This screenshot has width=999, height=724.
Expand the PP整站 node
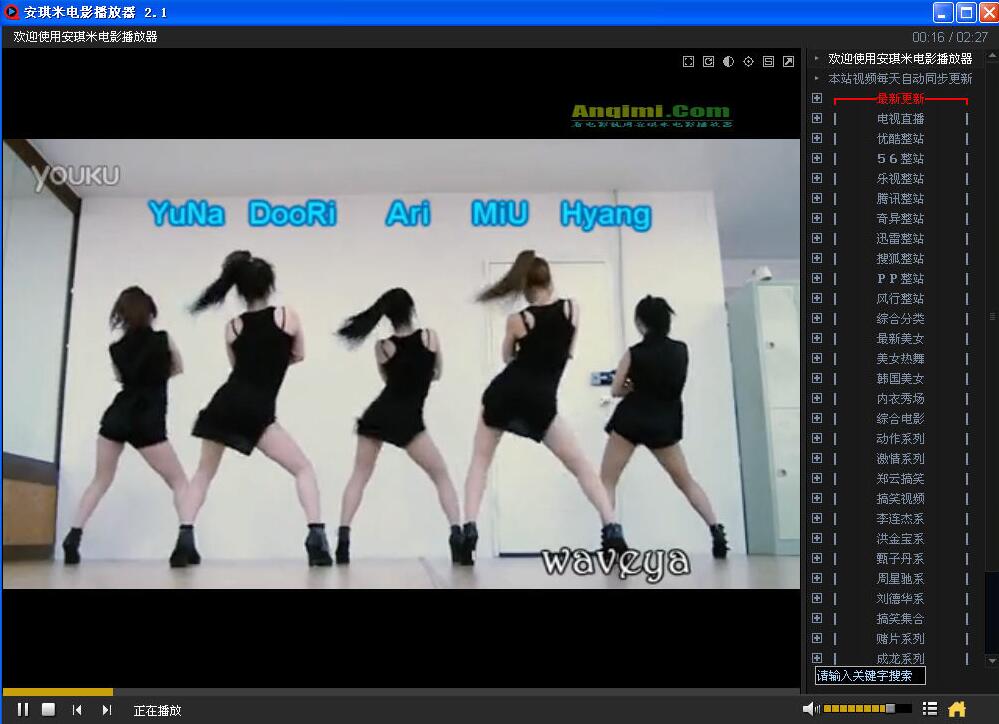(817, 278)
